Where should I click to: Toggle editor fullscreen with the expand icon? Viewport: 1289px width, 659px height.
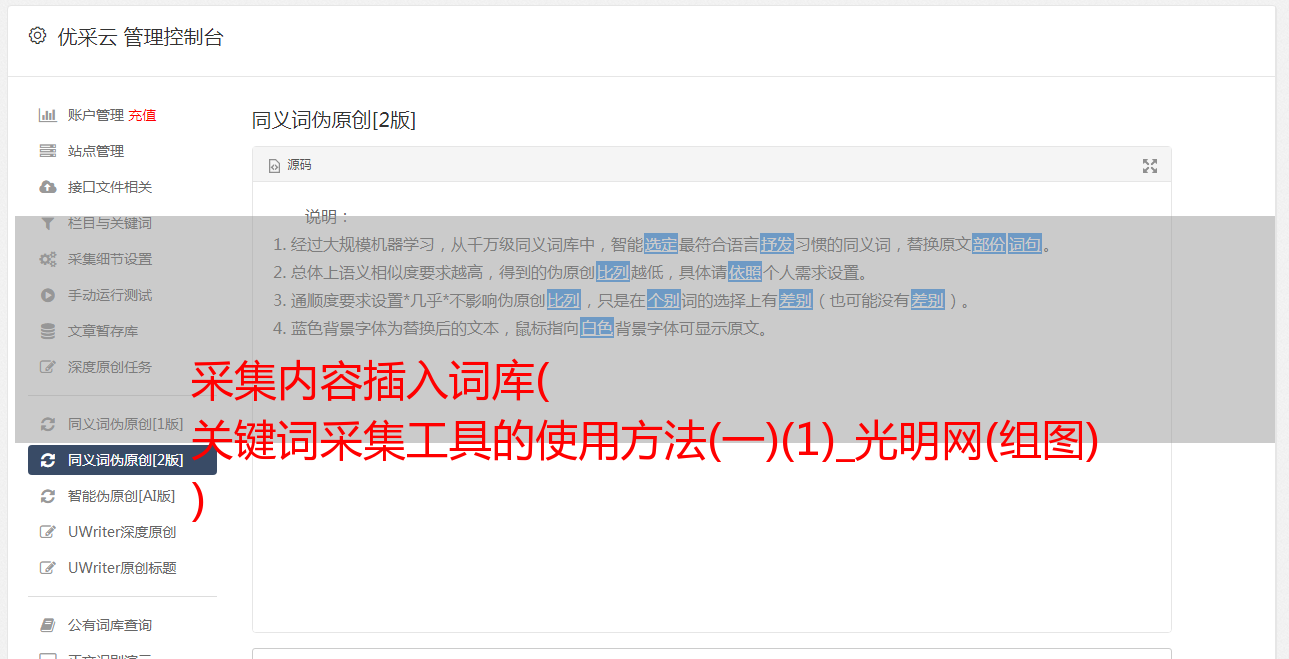[x=1150, y=166]
